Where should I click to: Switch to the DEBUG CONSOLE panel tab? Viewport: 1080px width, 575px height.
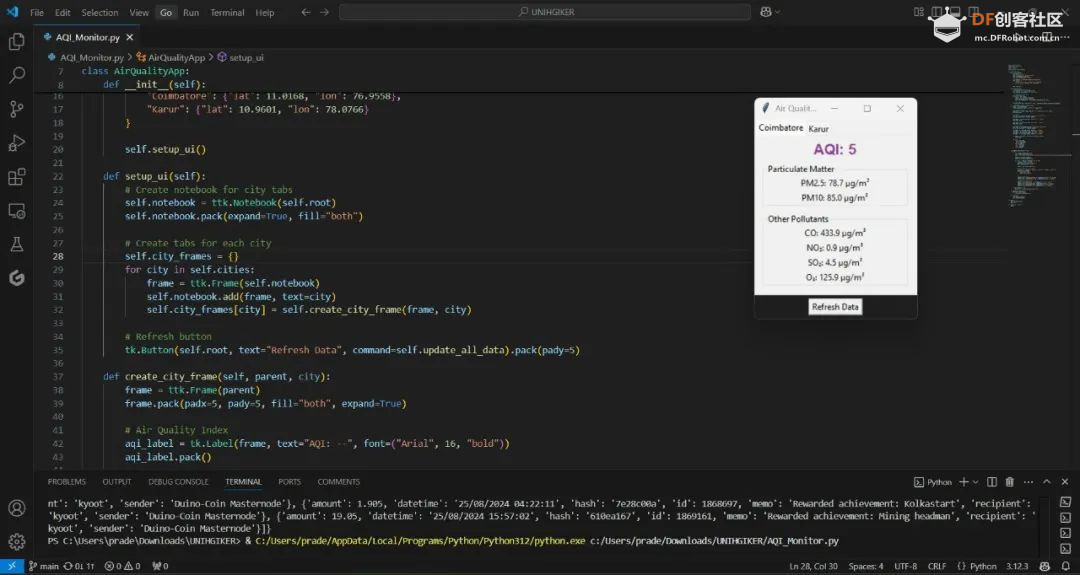coord(178,482)
